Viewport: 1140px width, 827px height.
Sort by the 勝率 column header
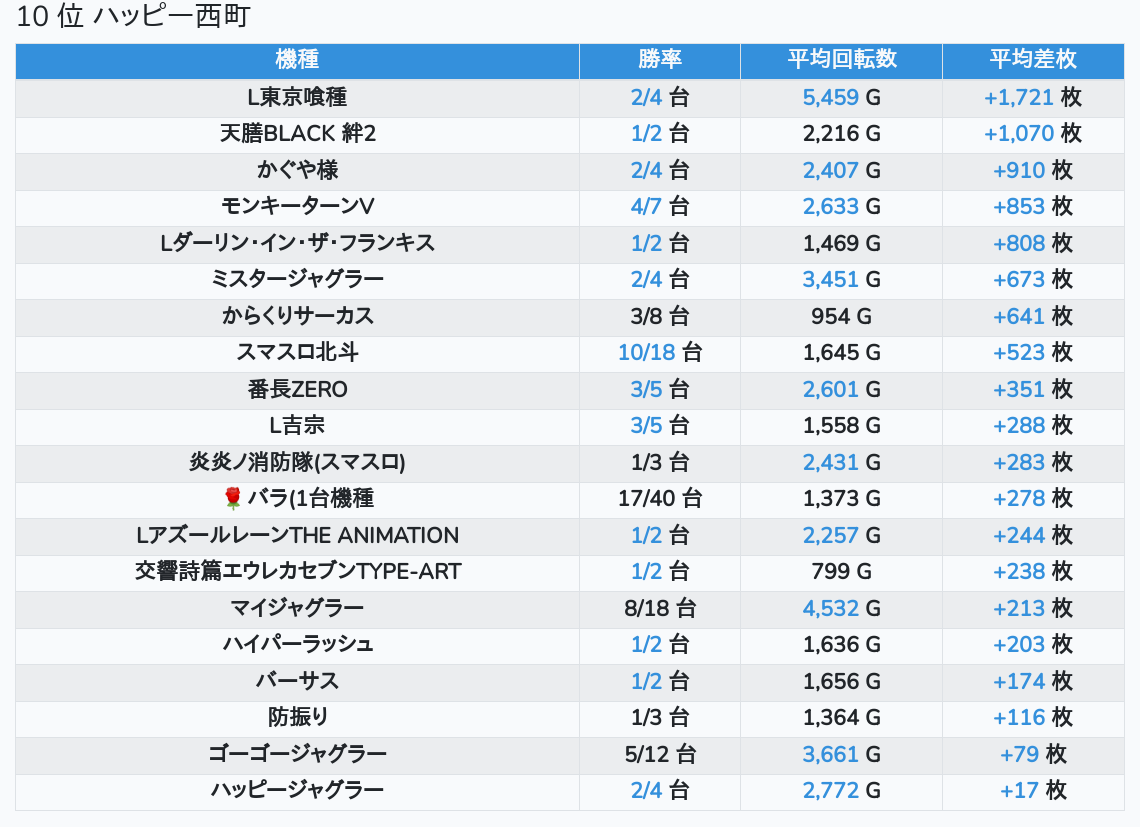coord(660,59)
